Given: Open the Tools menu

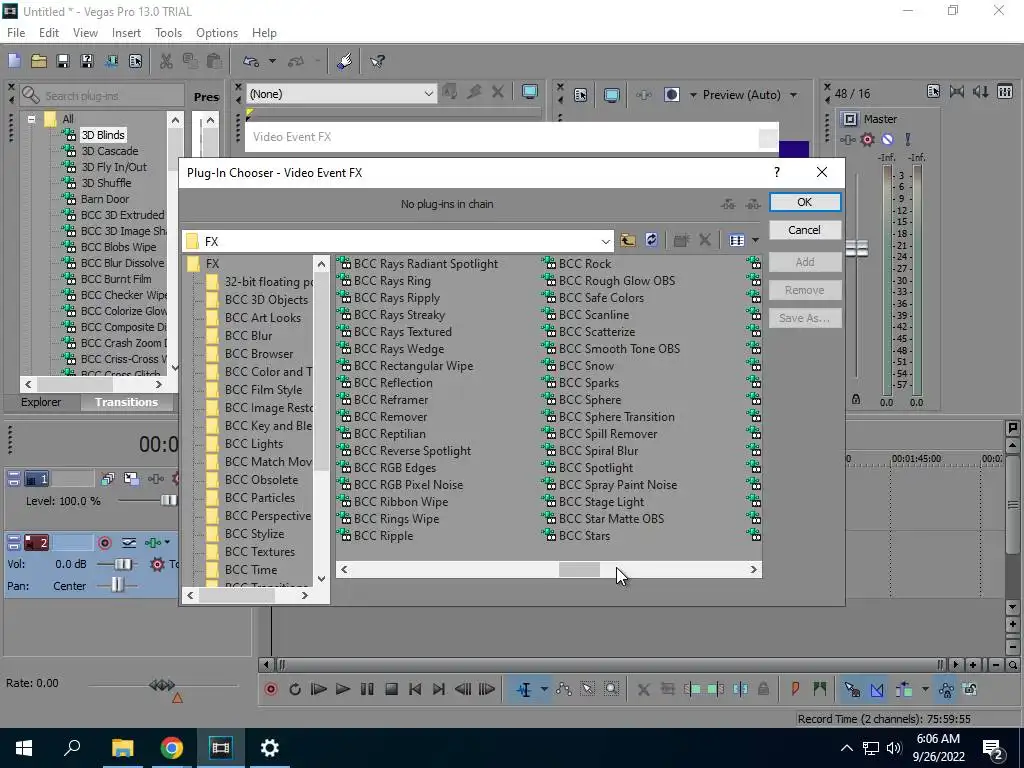Looking at the screenshot, I should pyautogui.click(x=168, y=33).
